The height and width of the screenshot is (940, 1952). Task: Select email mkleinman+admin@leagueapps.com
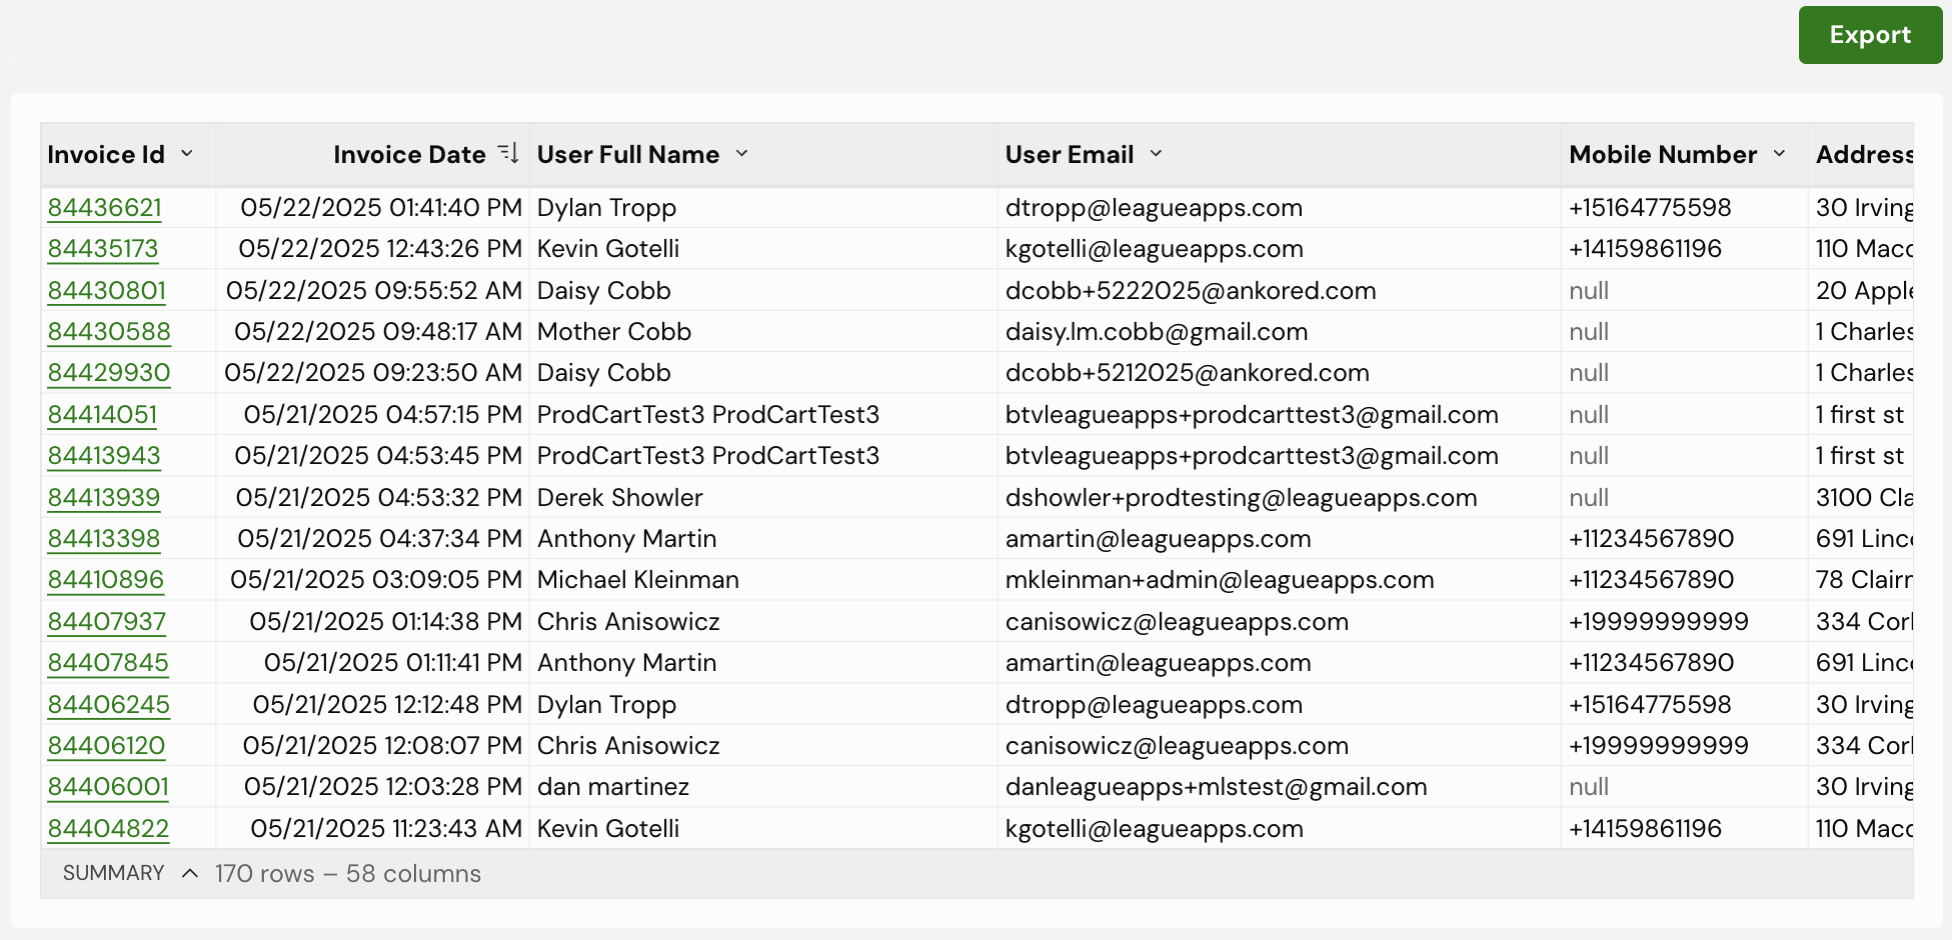tap(1220, 579)
